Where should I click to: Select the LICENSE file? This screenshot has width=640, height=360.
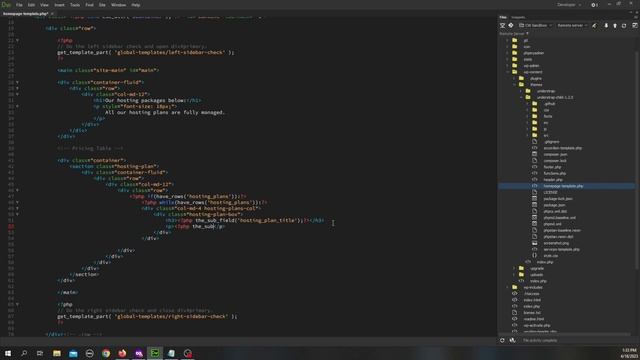(550, 192)
